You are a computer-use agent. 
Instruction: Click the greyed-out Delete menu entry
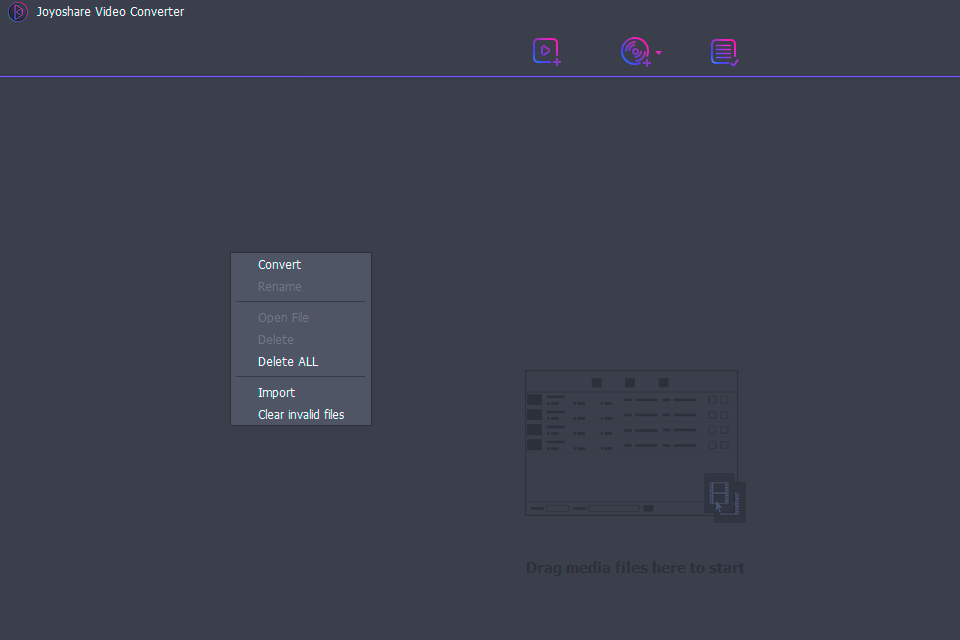point(275,340)
